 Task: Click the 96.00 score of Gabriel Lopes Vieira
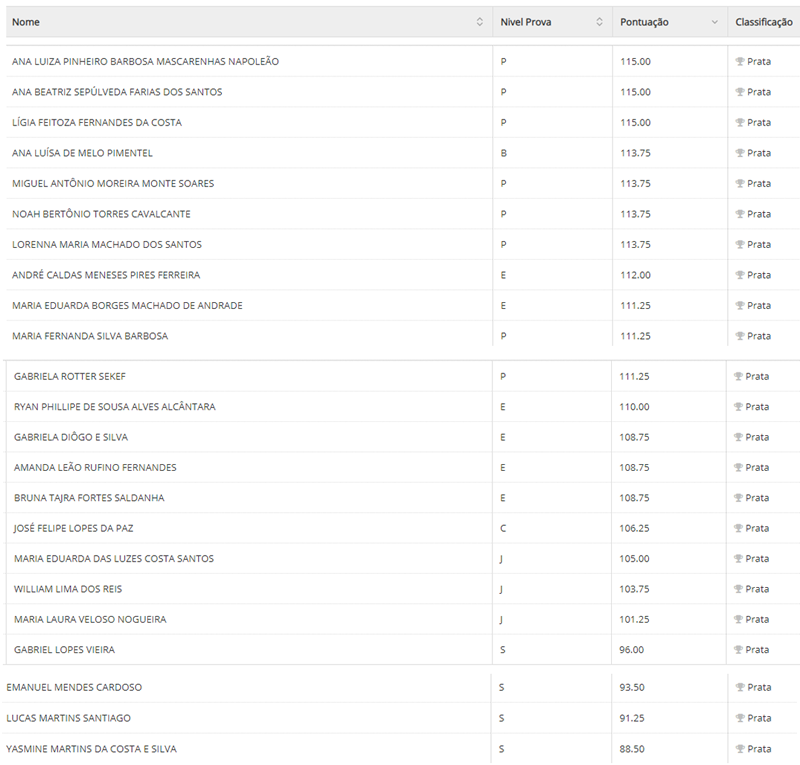(632, 650)
